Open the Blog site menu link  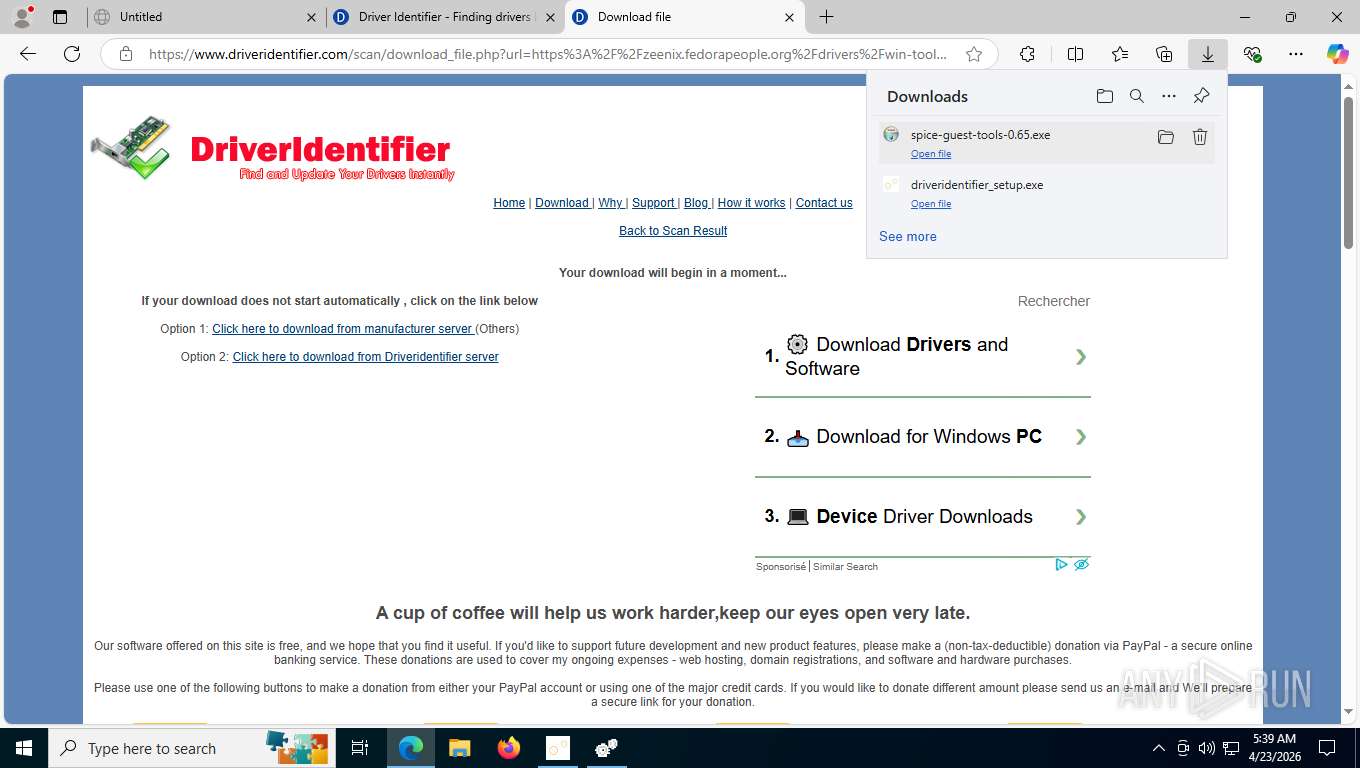[x=697, y=203]
